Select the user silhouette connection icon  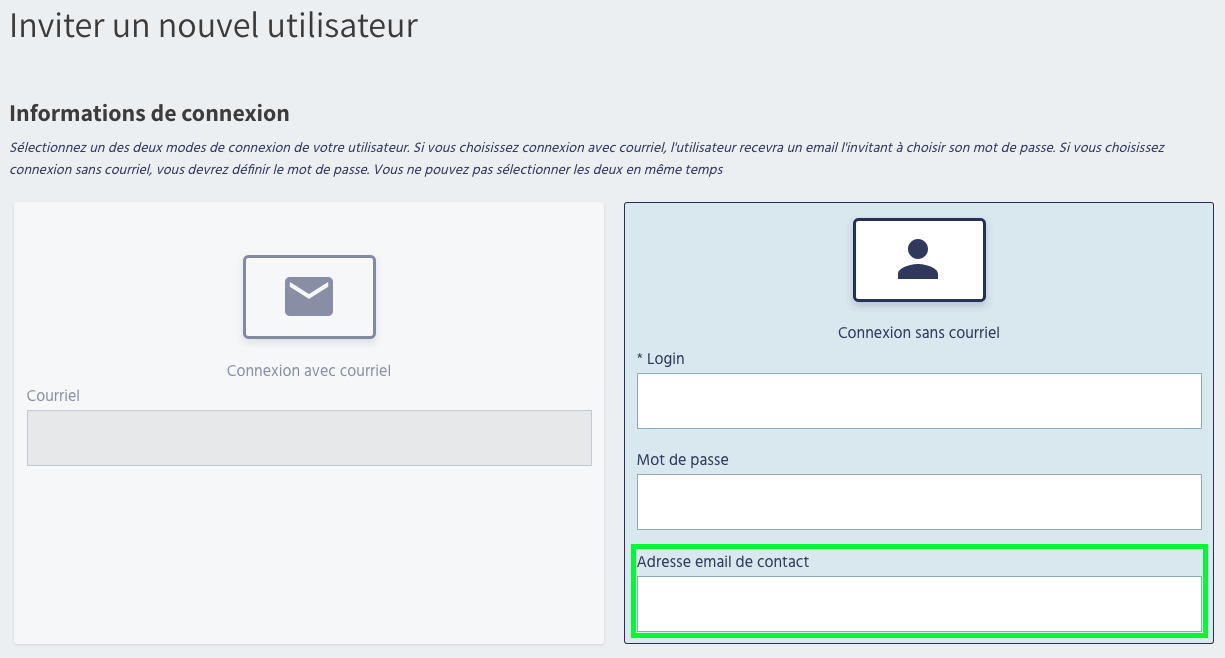918,259
